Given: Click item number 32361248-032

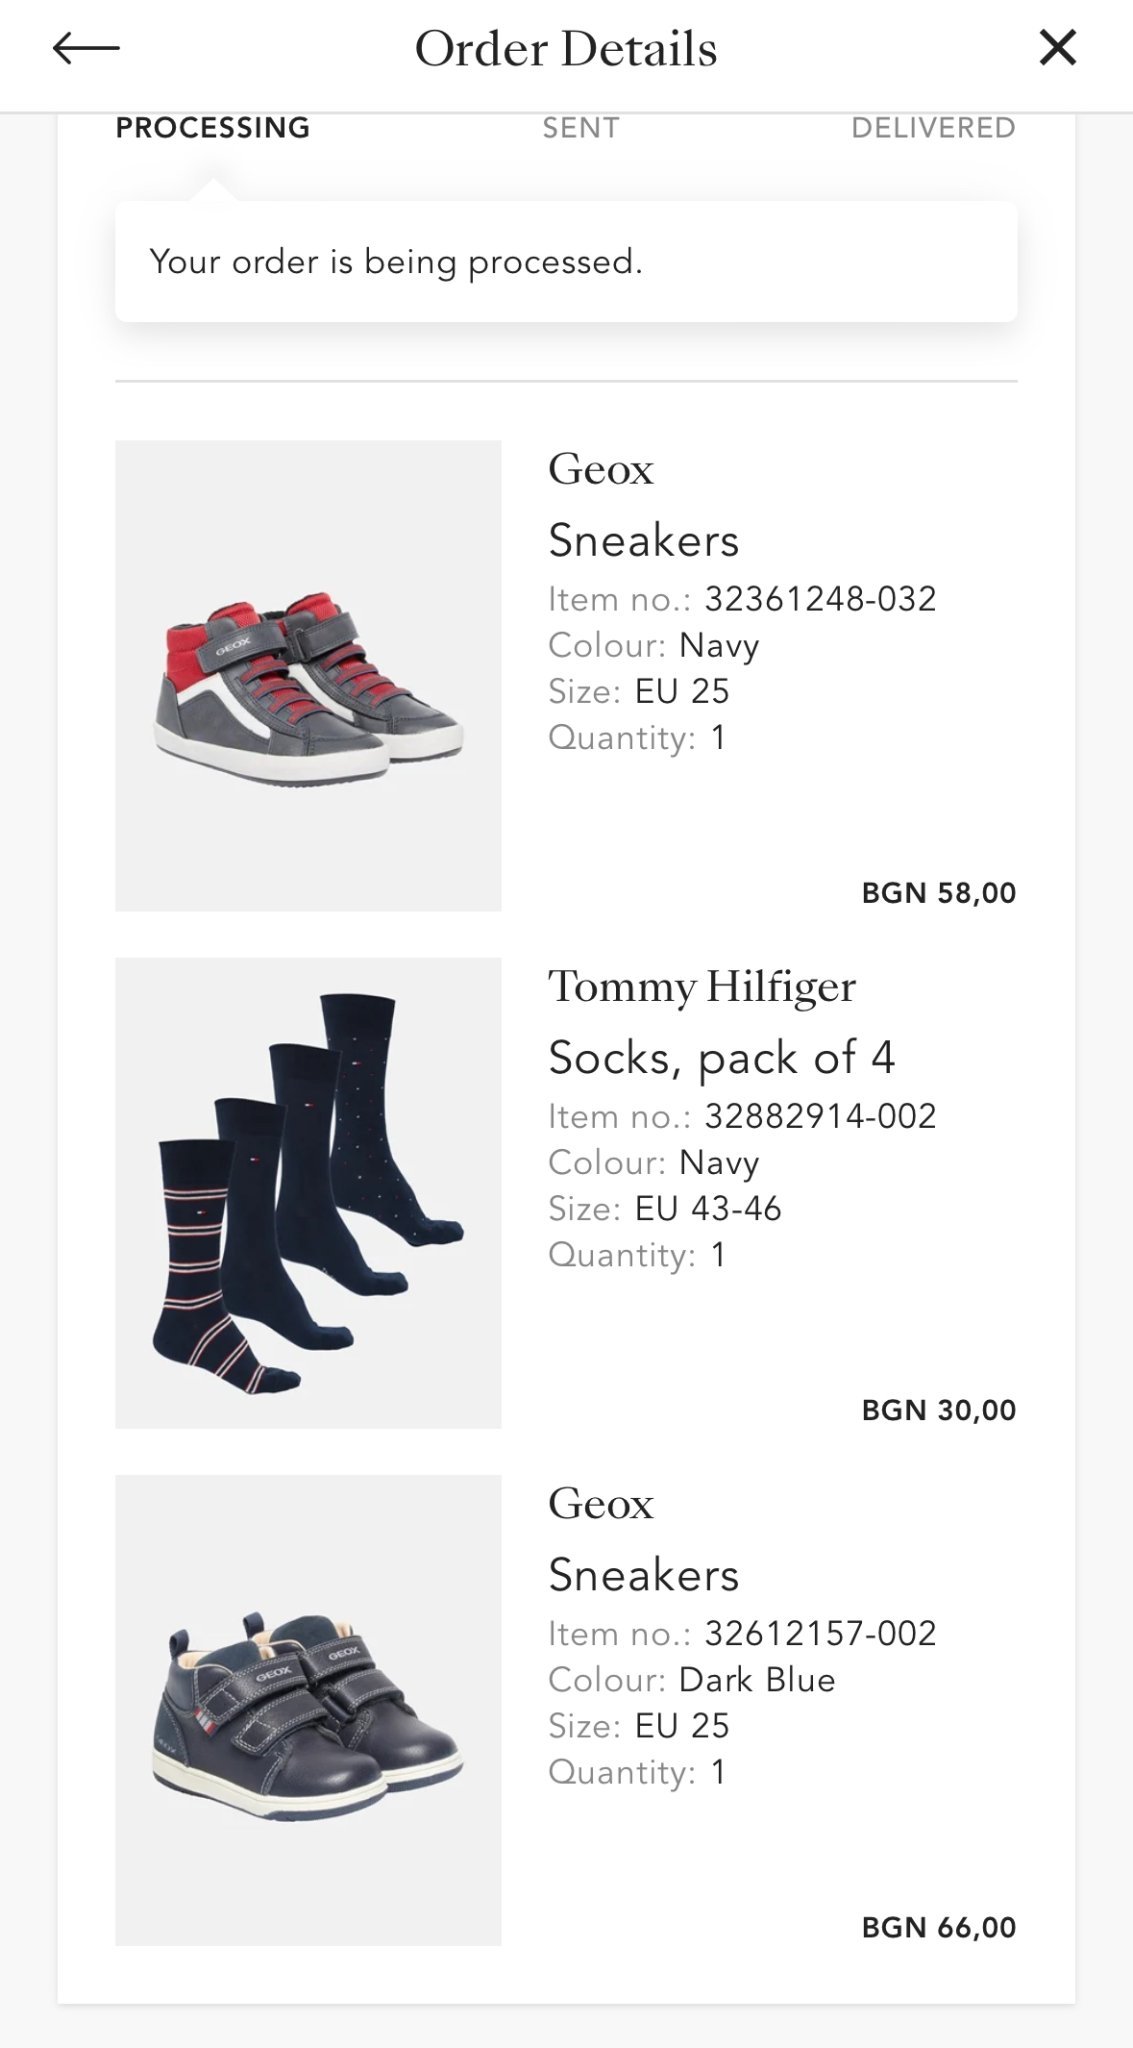Looking at the screenshot, I should (820, 599).
